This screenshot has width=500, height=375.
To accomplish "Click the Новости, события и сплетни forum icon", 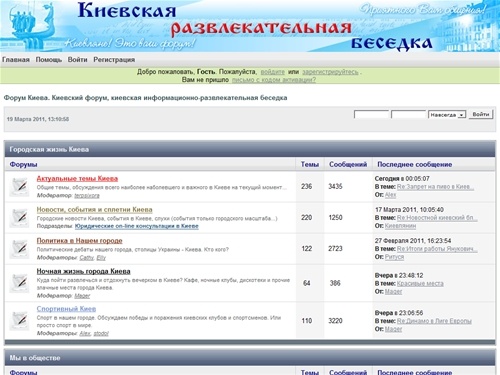I will tap(20, 217).
